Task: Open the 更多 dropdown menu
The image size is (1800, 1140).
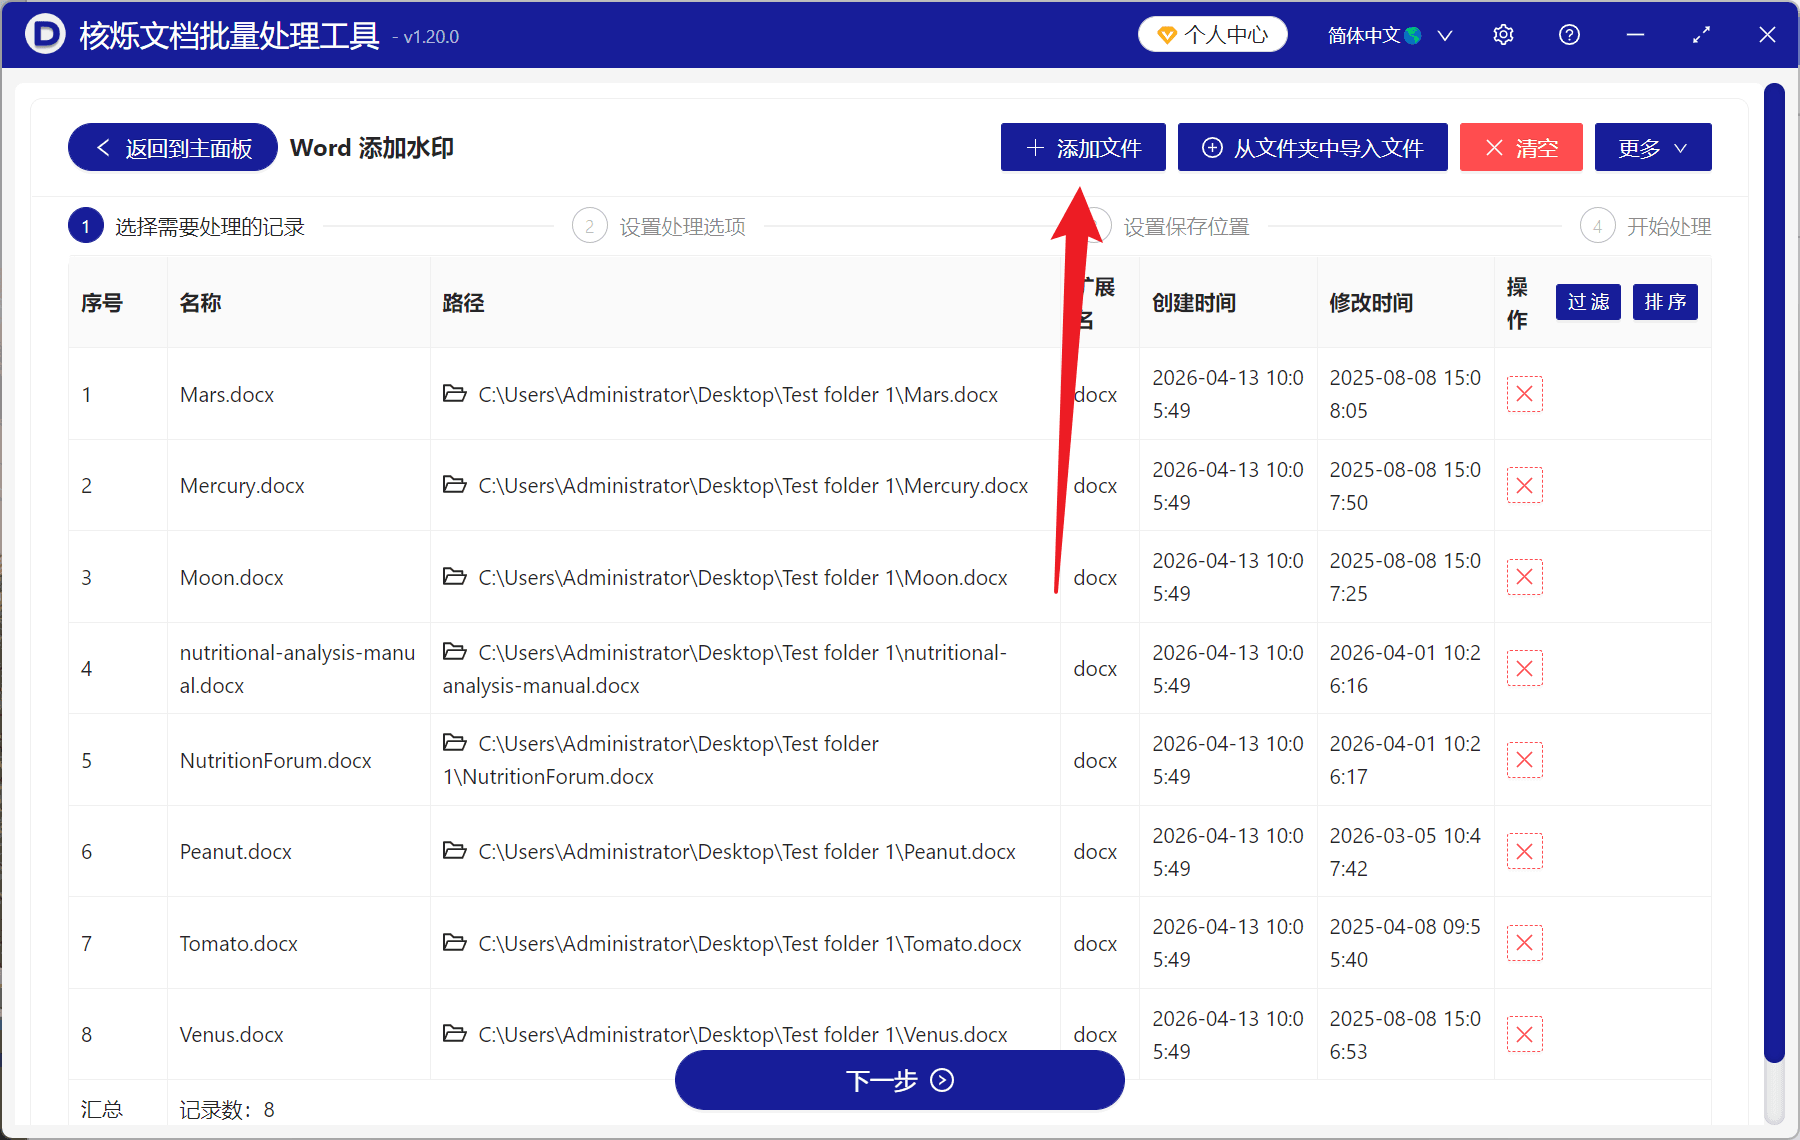Action: click(x=1652, y=147)
